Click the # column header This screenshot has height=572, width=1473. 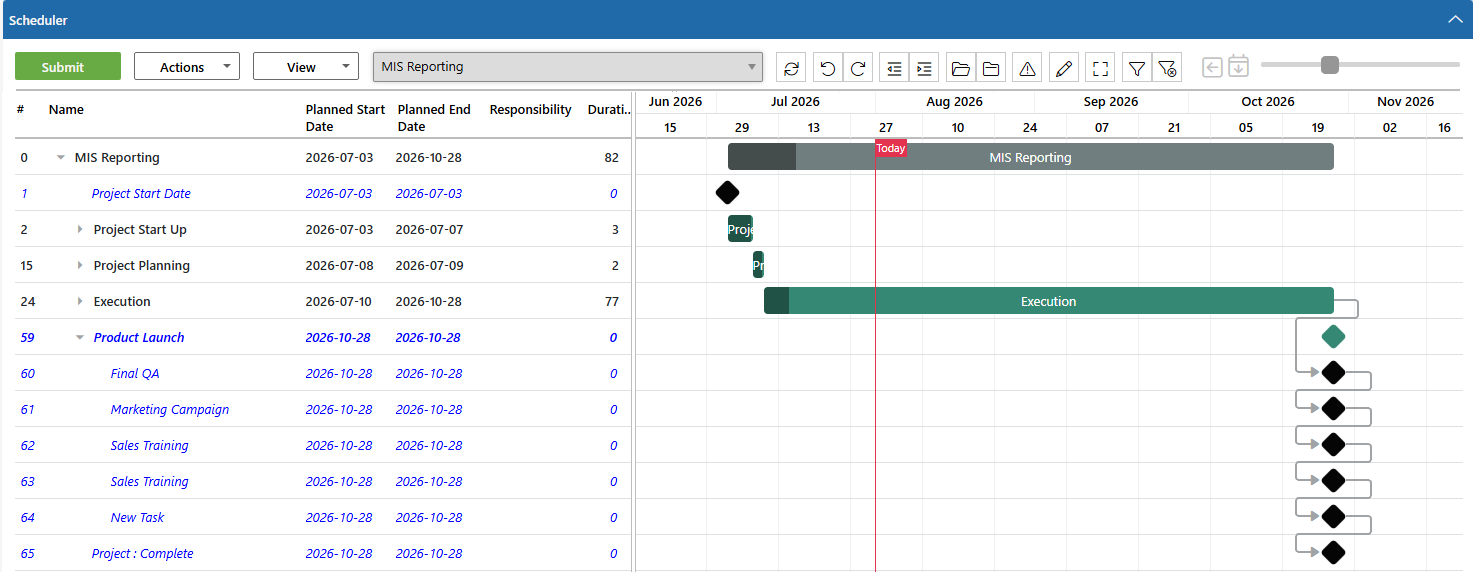coord(21,110)
